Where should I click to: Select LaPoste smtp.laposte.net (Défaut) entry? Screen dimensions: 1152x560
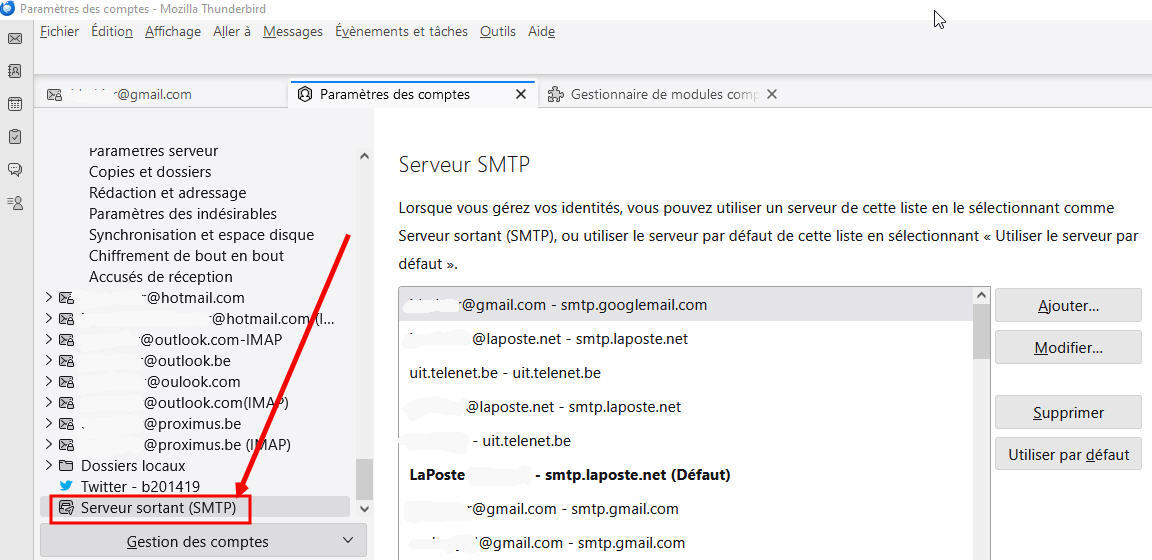click(x=686, y=475)
